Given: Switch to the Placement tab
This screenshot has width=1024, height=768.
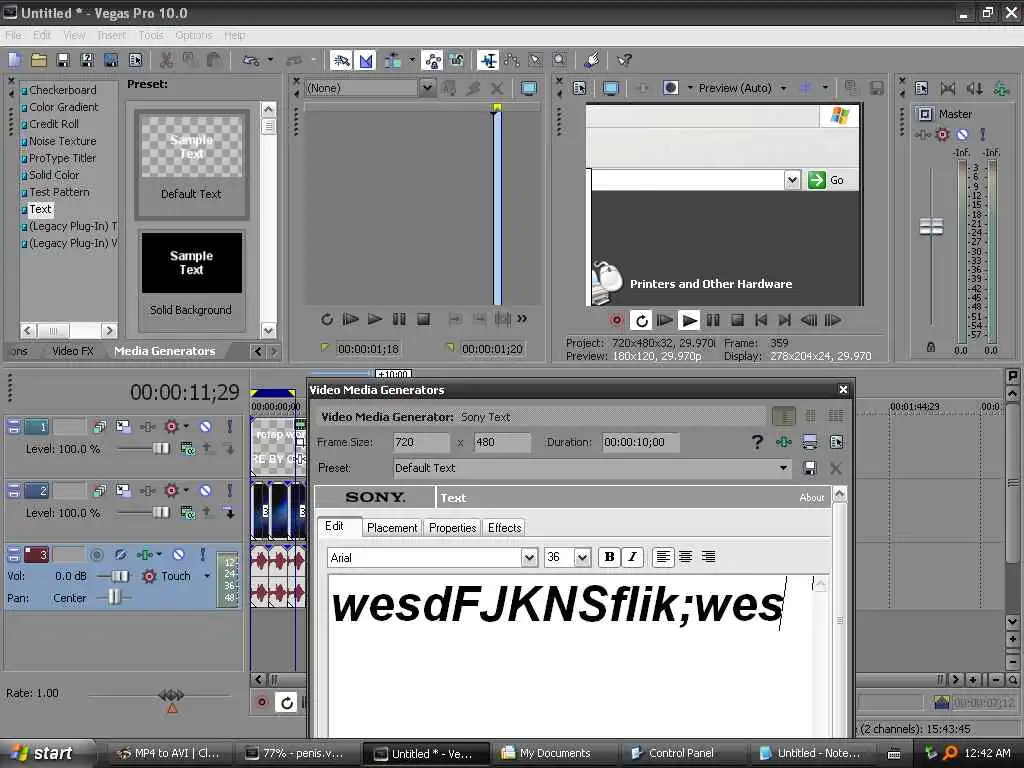Looking at the screenshot, I should coord(392,528).
